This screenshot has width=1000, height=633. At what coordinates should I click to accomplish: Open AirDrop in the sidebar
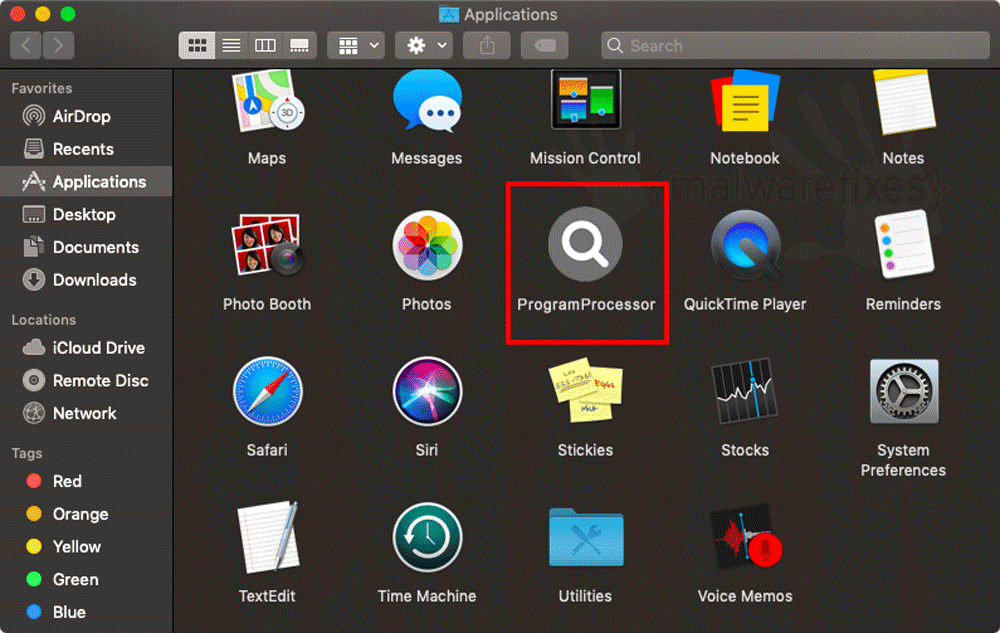(86, 116)
